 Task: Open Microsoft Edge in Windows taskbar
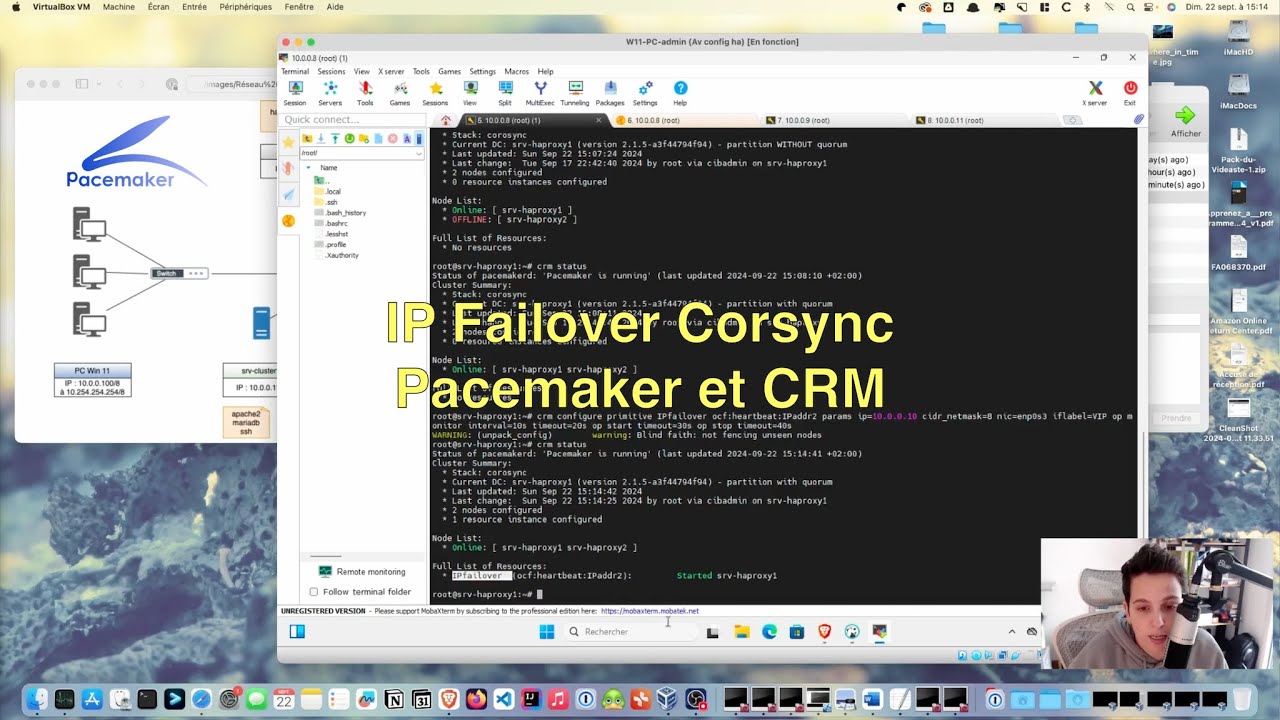tap(769, 631)
